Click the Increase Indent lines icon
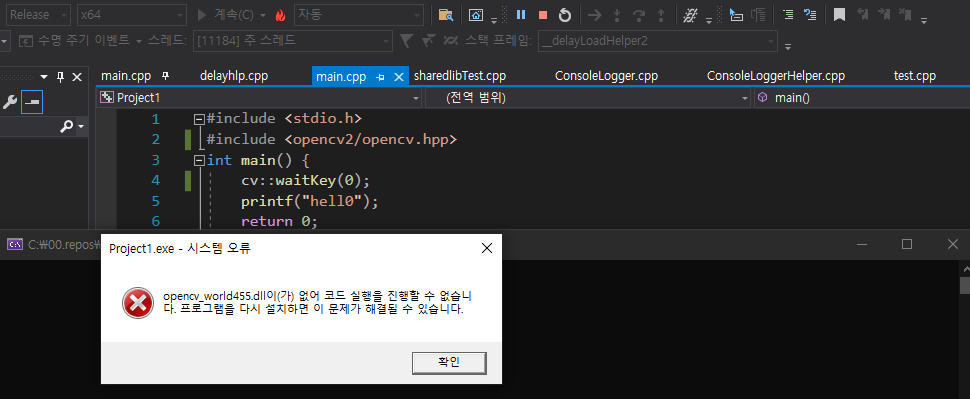Viewport: 970px width, 399px height. click(x=788, y=15)
